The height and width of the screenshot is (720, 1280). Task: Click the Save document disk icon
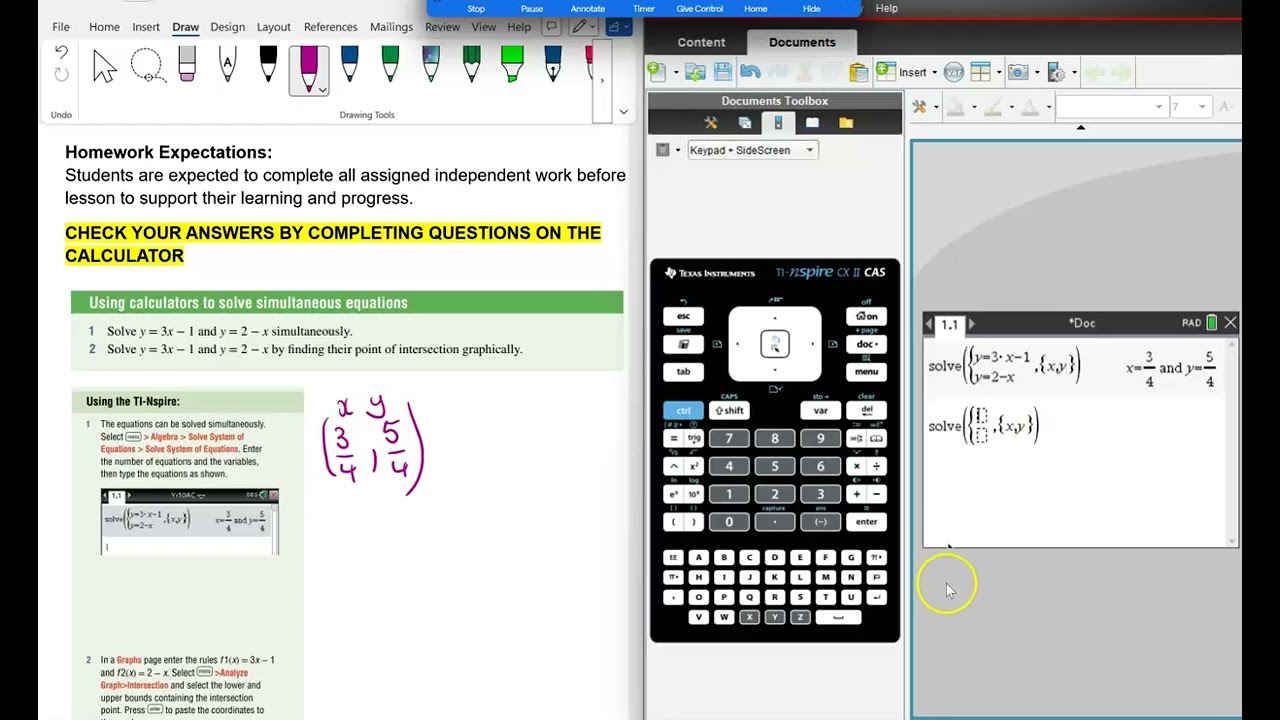point(723,72)
